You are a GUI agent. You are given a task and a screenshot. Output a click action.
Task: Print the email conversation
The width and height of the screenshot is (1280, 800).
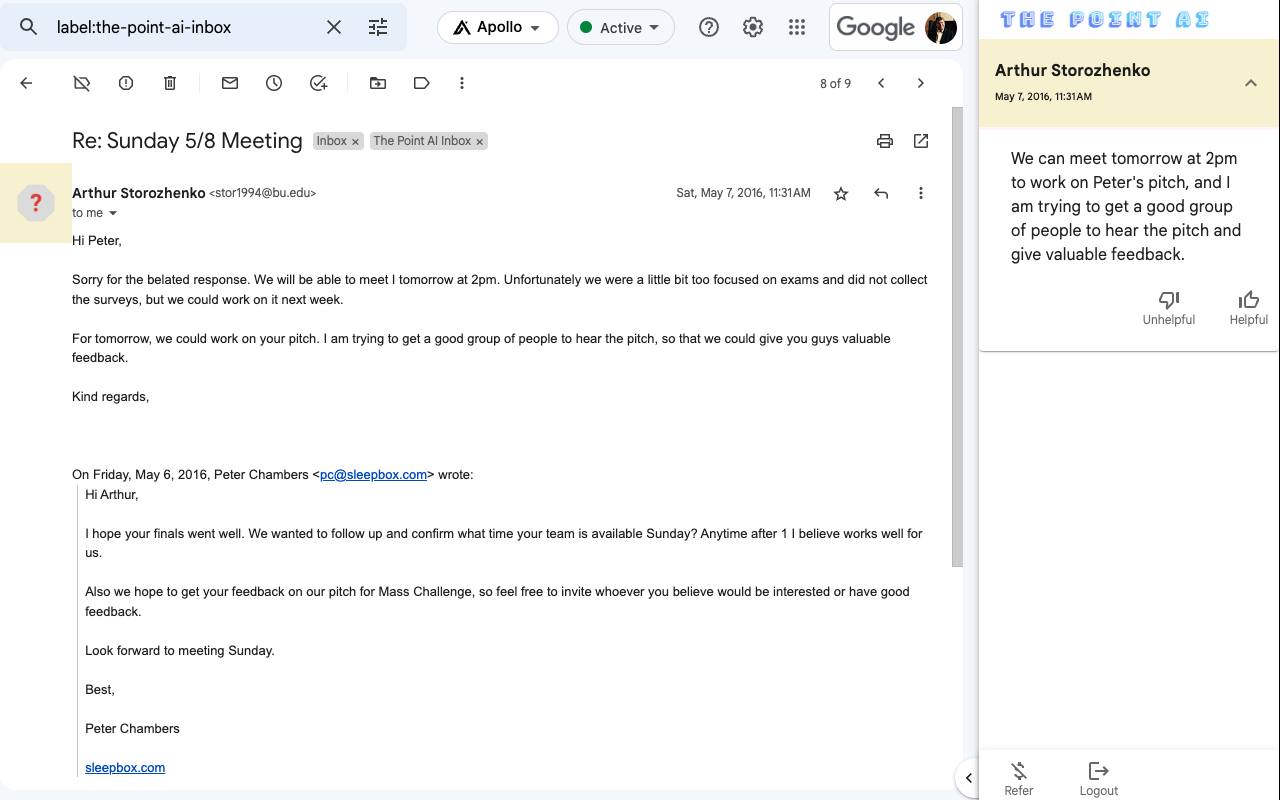(x=884, y=141)
